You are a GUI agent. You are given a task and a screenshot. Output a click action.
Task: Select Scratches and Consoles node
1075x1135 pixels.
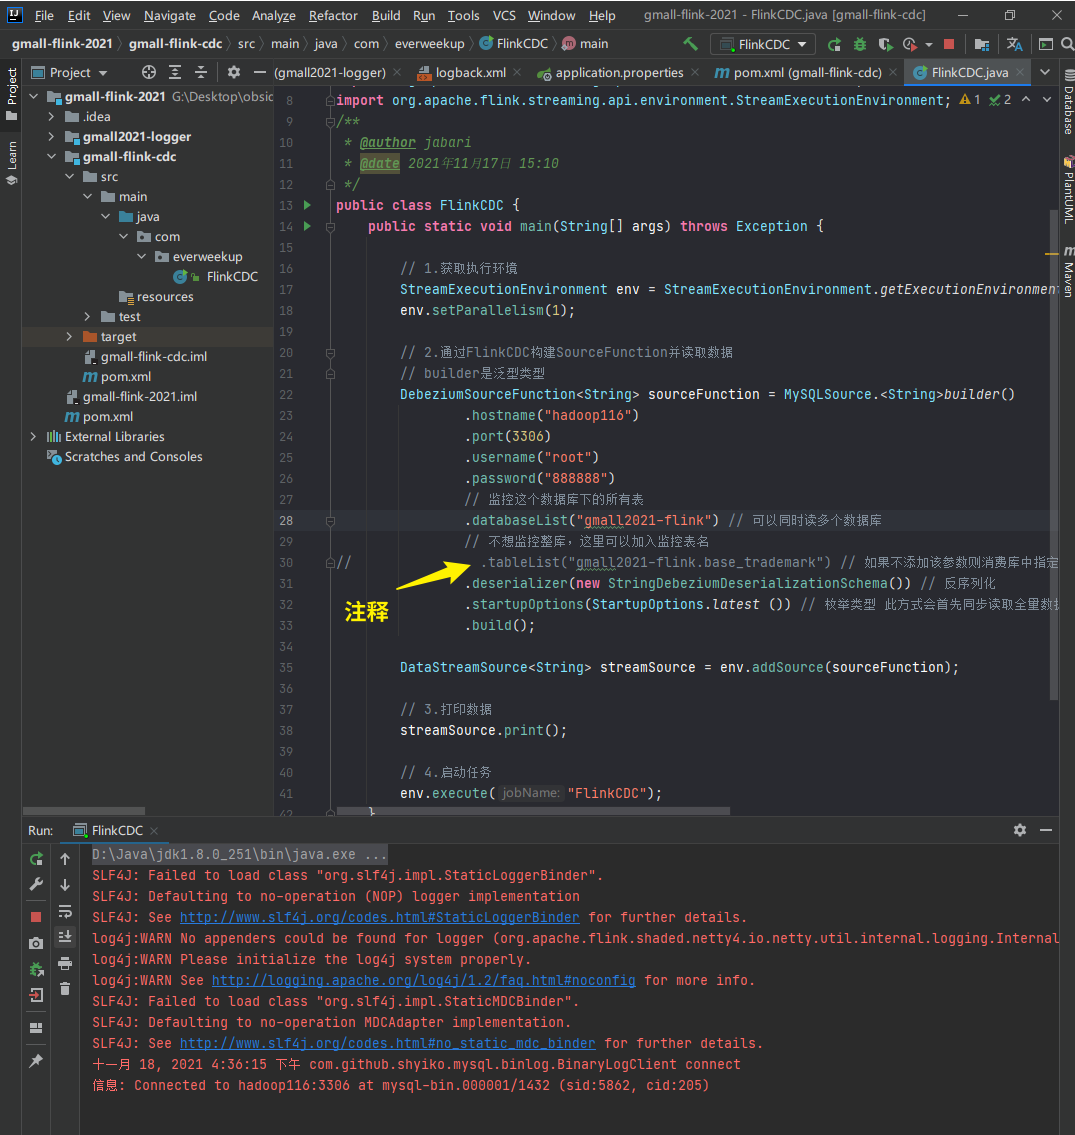[x=133, y=457]
